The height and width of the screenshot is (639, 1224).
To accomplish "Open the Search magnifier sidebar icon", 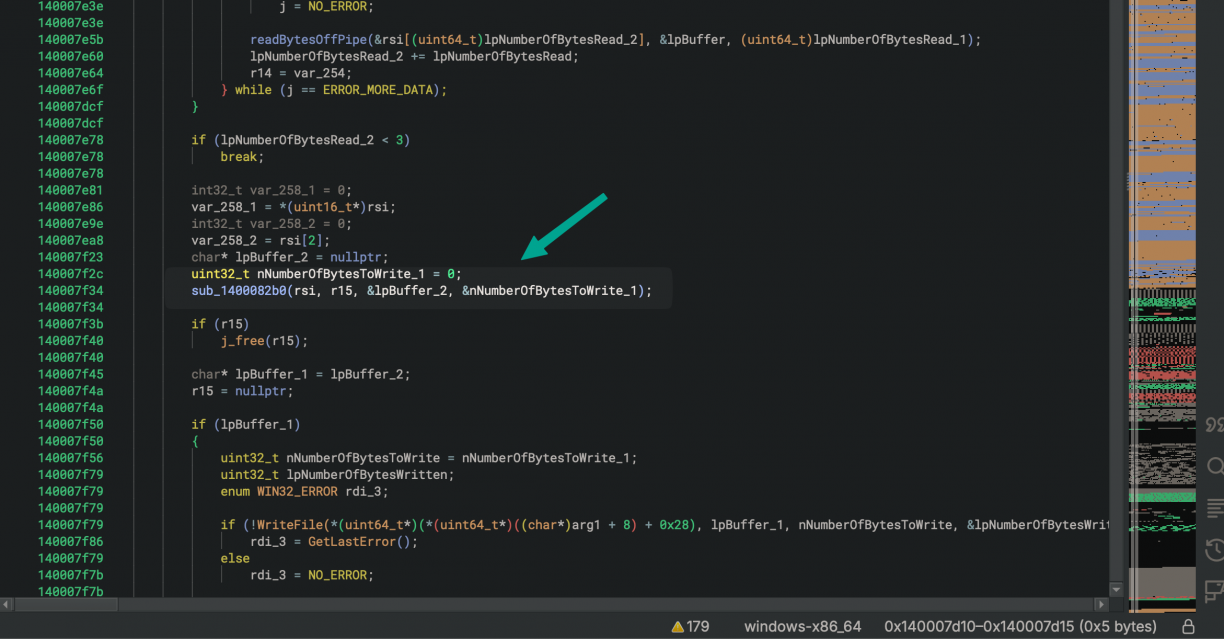I will click(x=1214, y=467).
